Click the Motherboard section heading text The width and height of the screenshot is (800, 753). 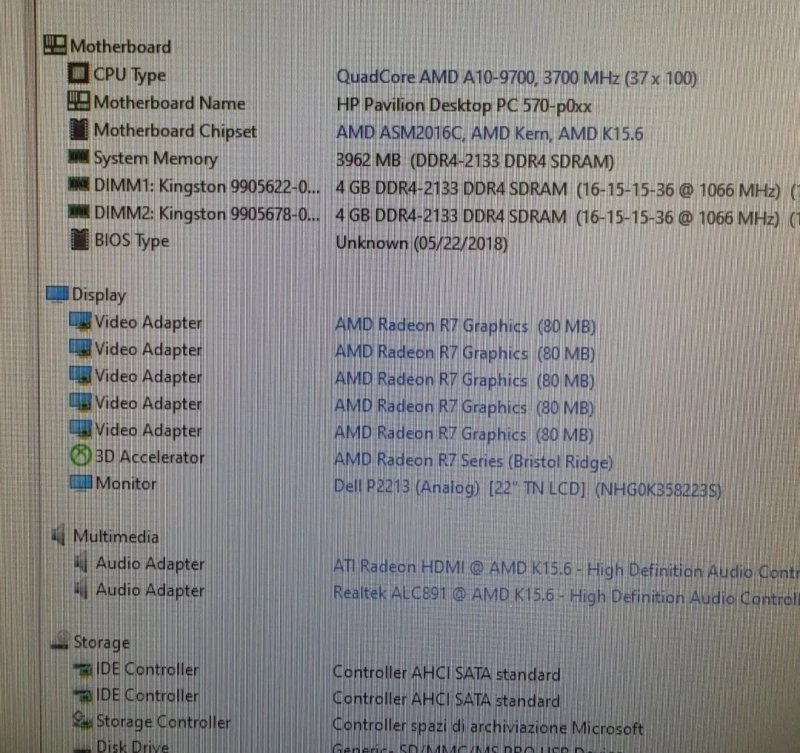pyautogui.click(x=121, y=46)
